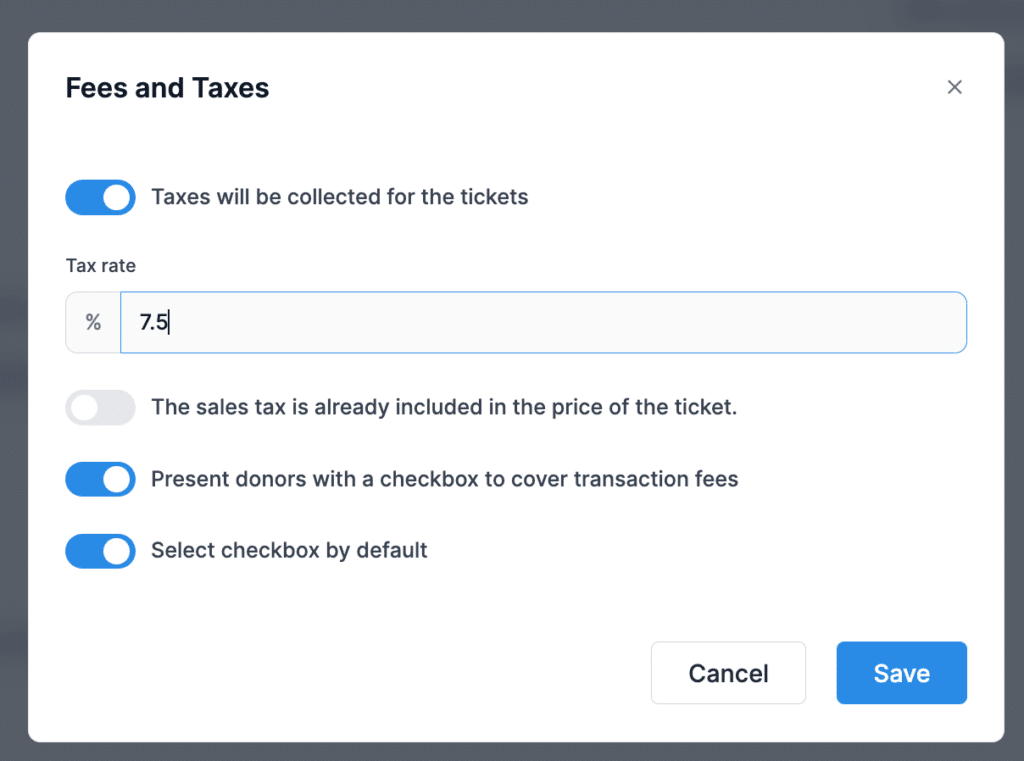1024x761 pixels.
Task: Click the Select checkbox by default label
Action: (x=288, y=550)
